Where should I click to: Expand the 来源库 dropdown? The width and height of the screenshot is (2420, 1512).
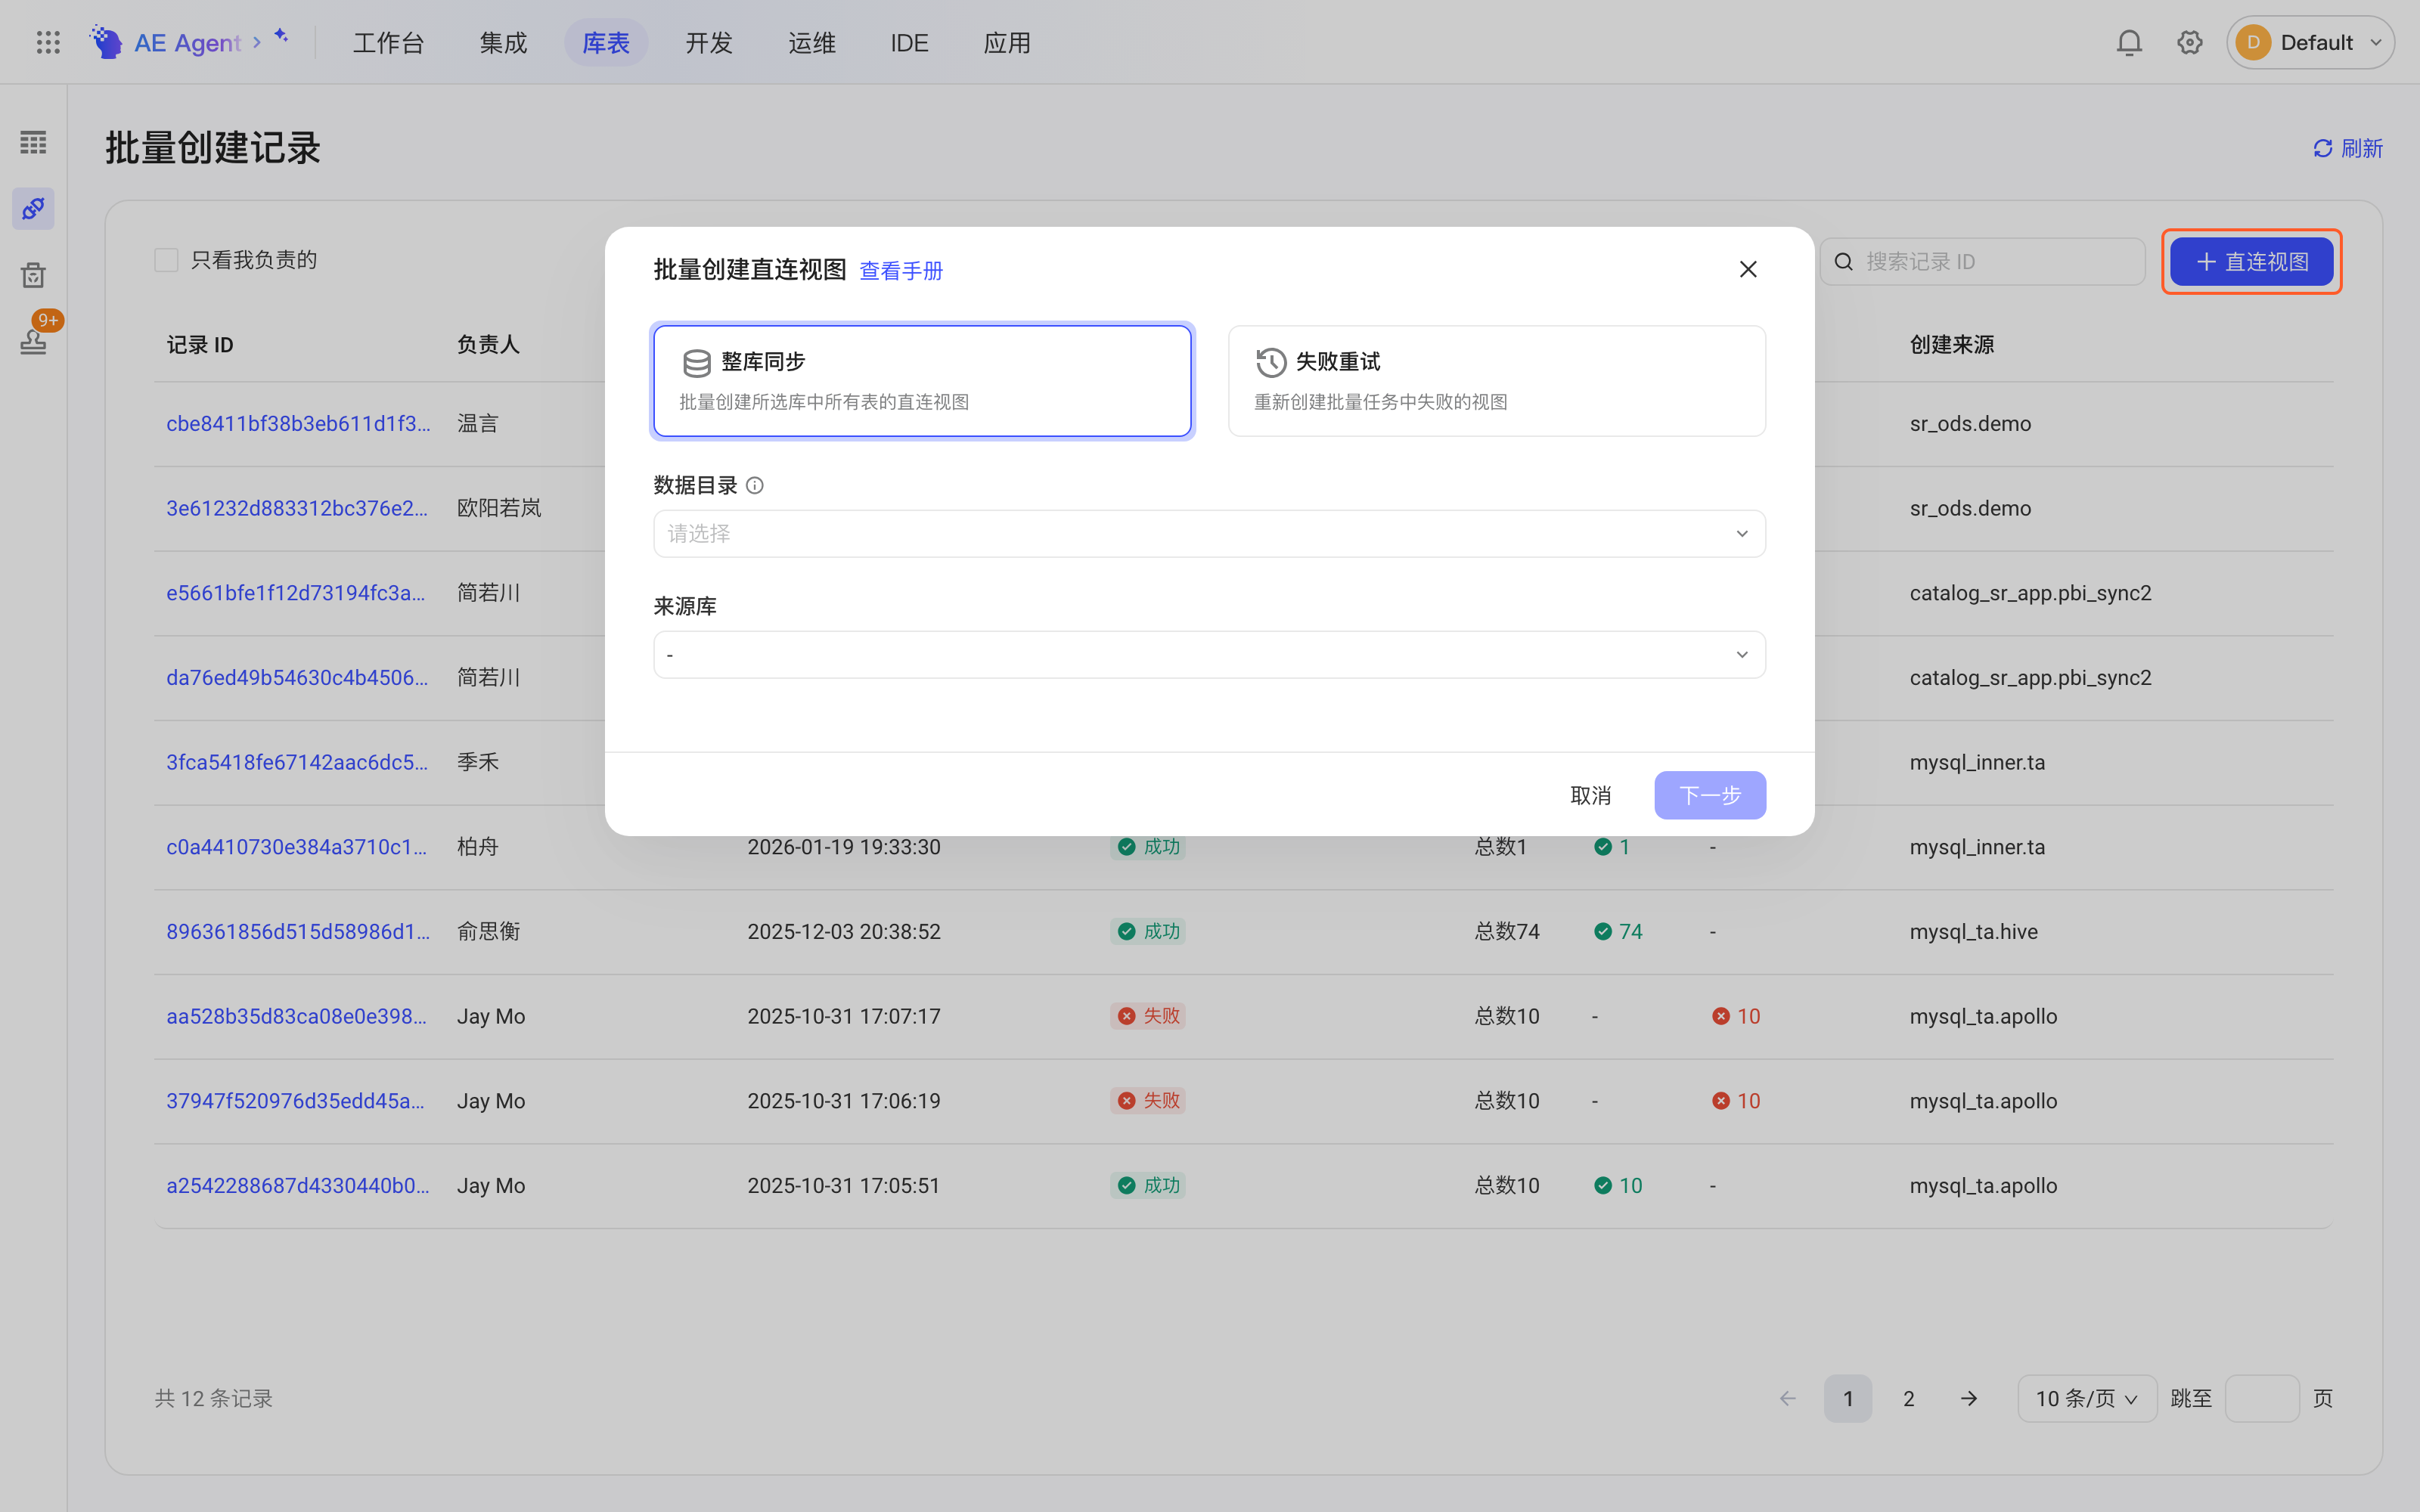(x=1210, y=654)
